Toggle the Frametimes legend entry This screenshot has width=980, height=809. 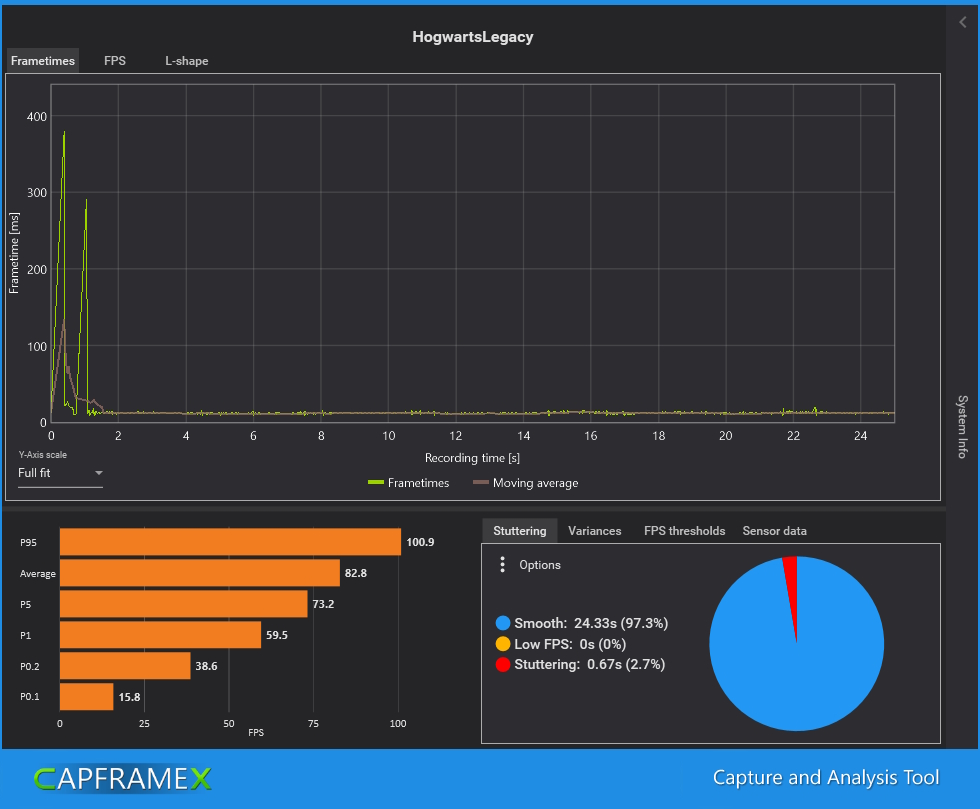pyautogui.click(x=409, y=483)
